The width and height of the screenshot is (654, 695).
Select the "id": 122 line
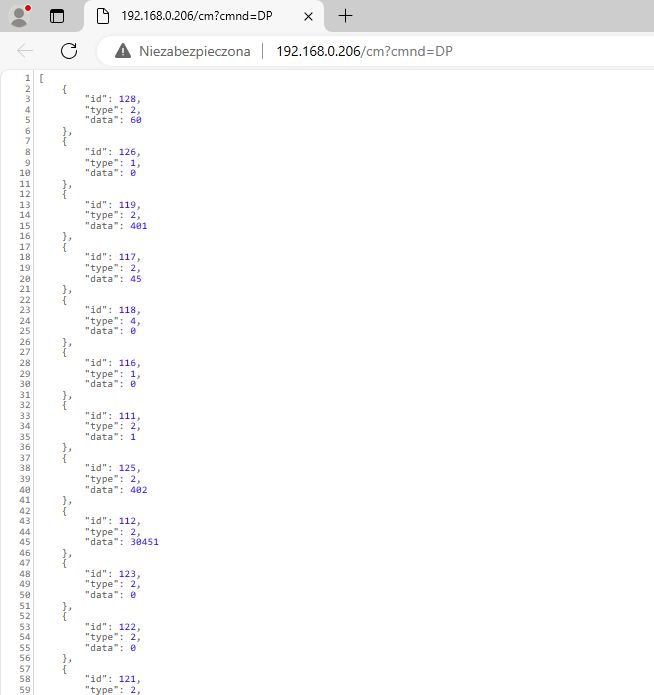113,627
